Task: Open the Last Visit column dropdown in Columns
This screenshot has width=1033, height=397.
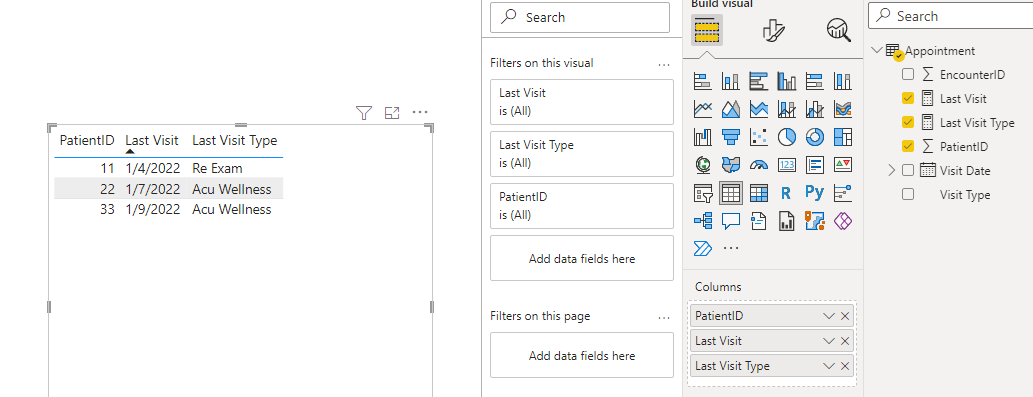Action: (x=829, y=341)
